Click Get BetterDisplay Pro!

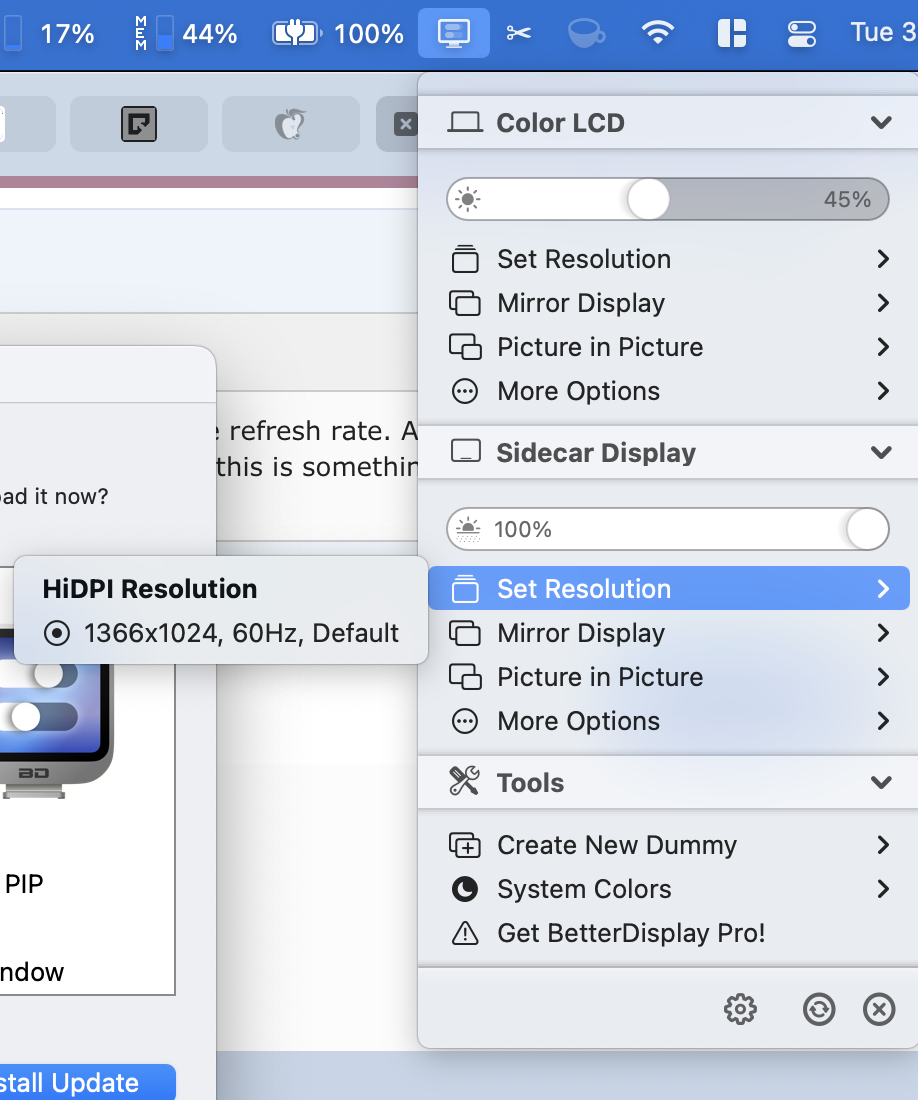669,933
